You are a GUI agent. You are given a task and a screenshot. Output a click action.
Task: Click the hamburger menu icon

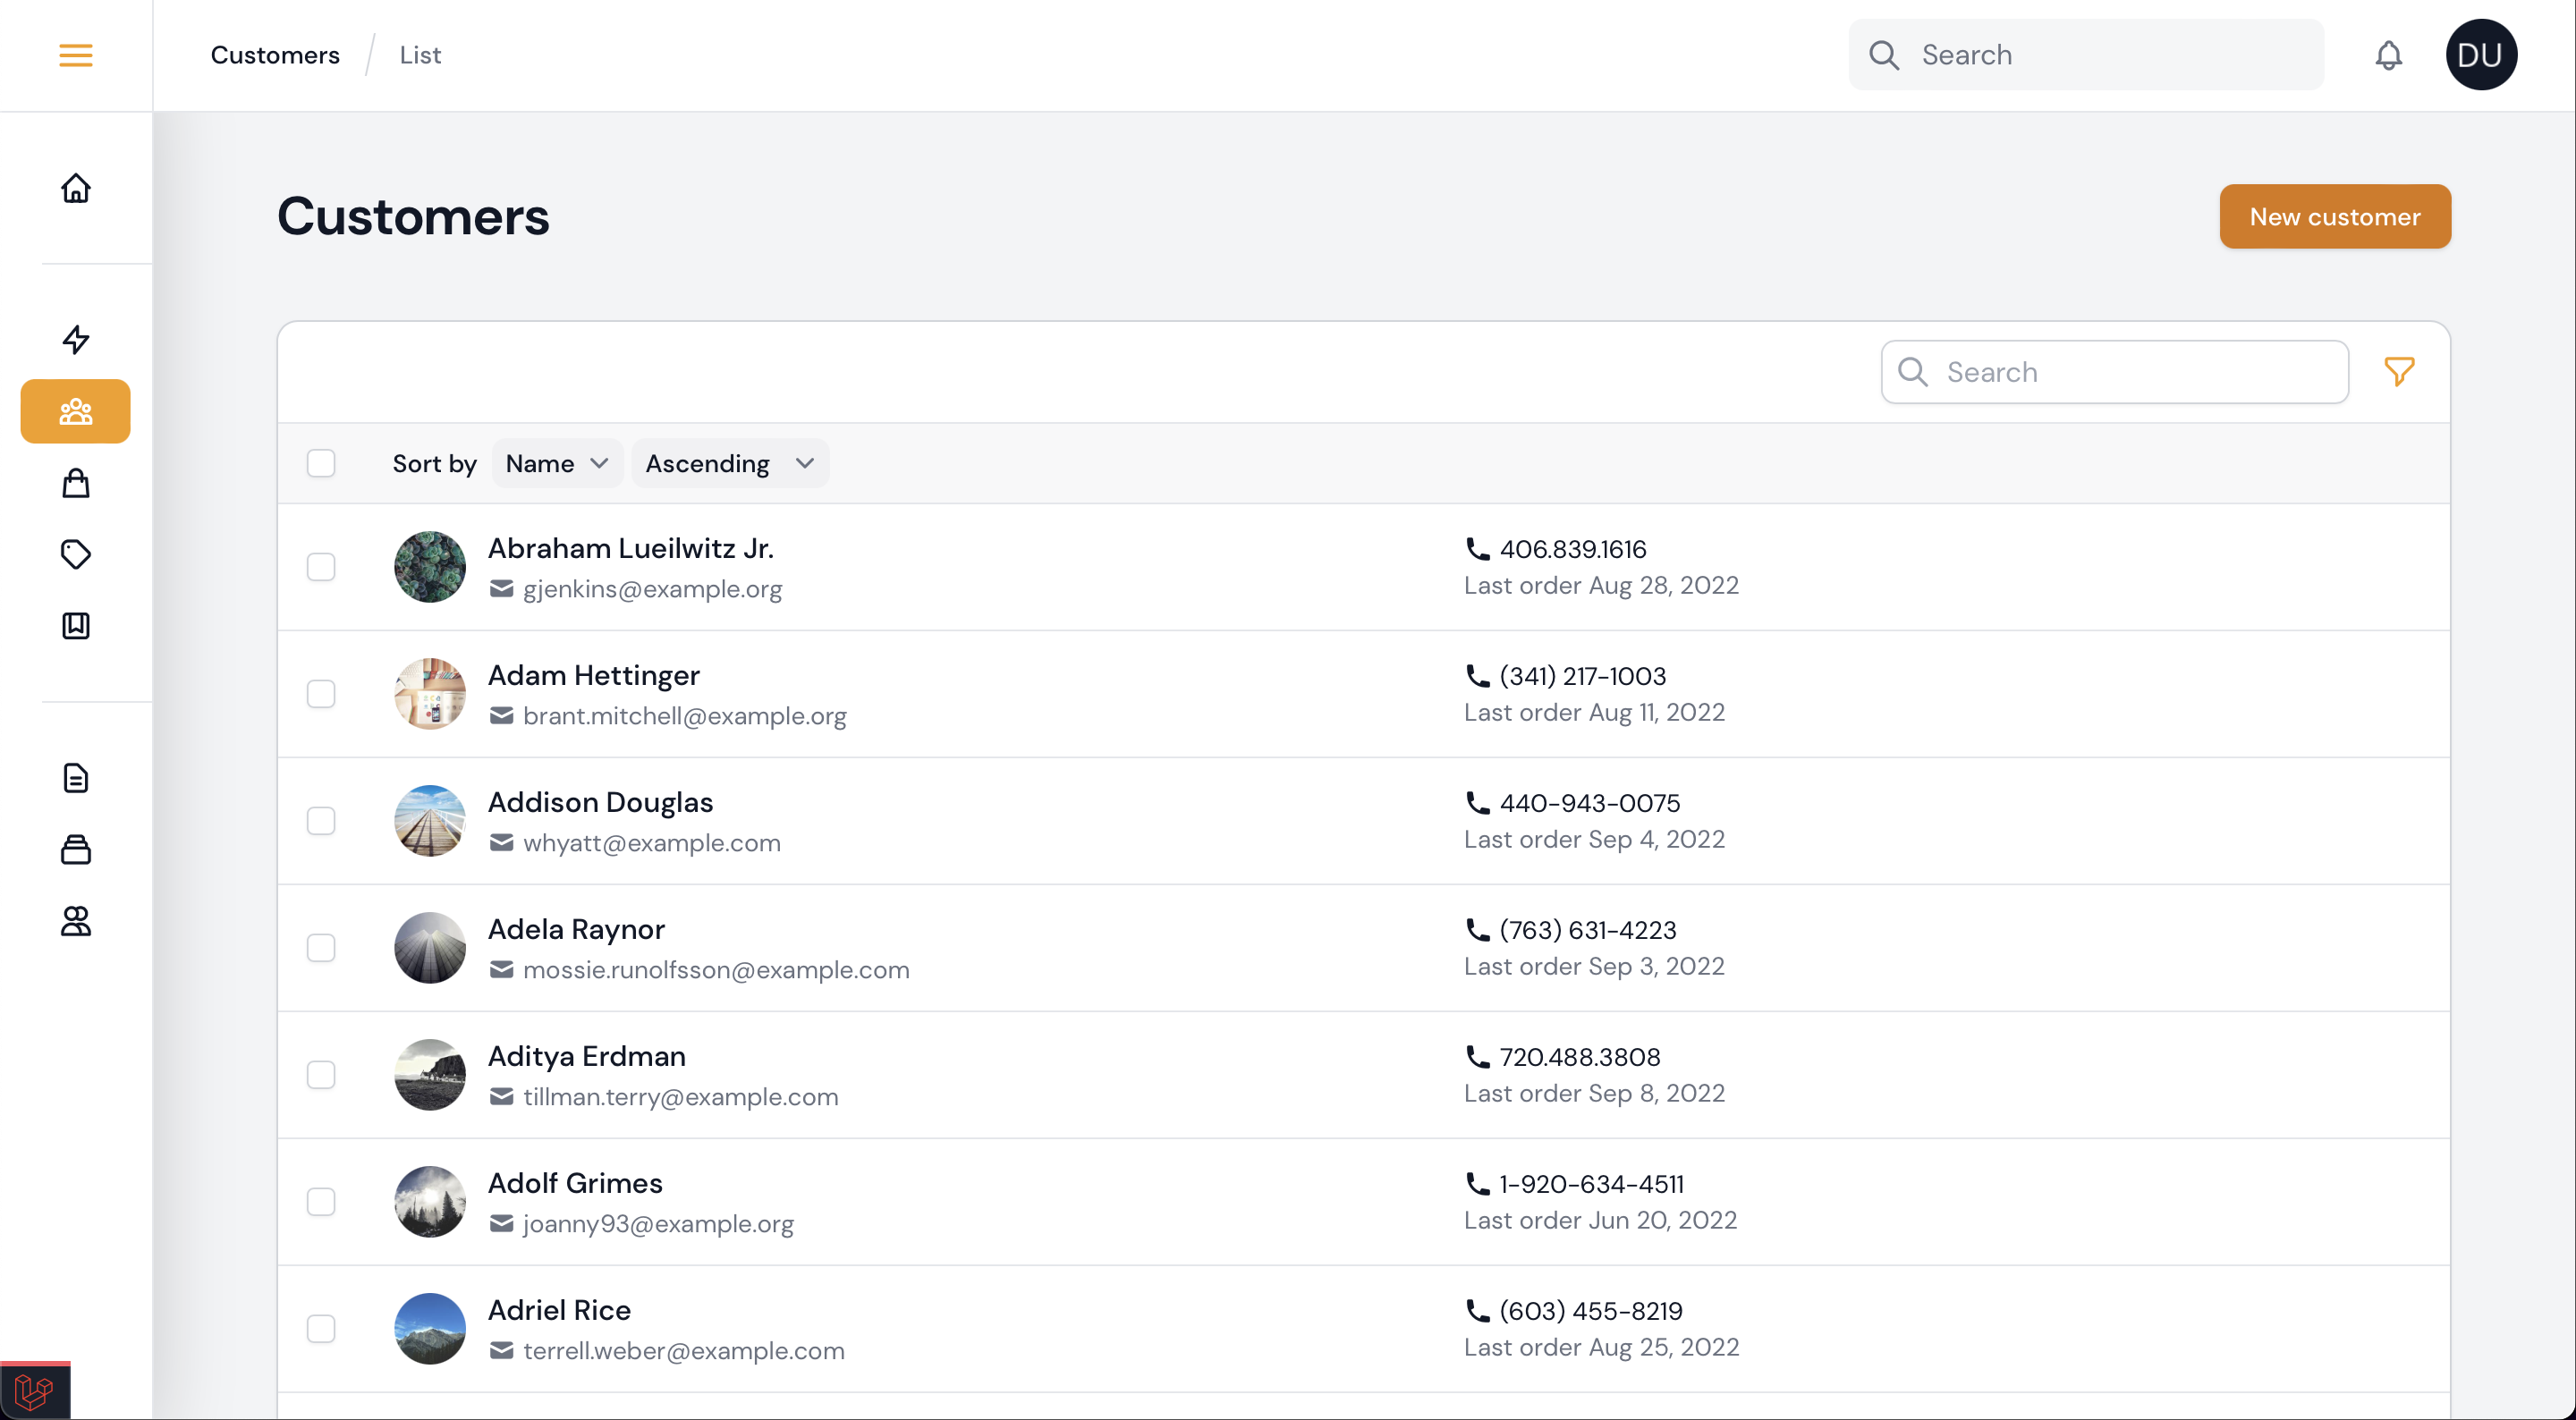[75, 55]
